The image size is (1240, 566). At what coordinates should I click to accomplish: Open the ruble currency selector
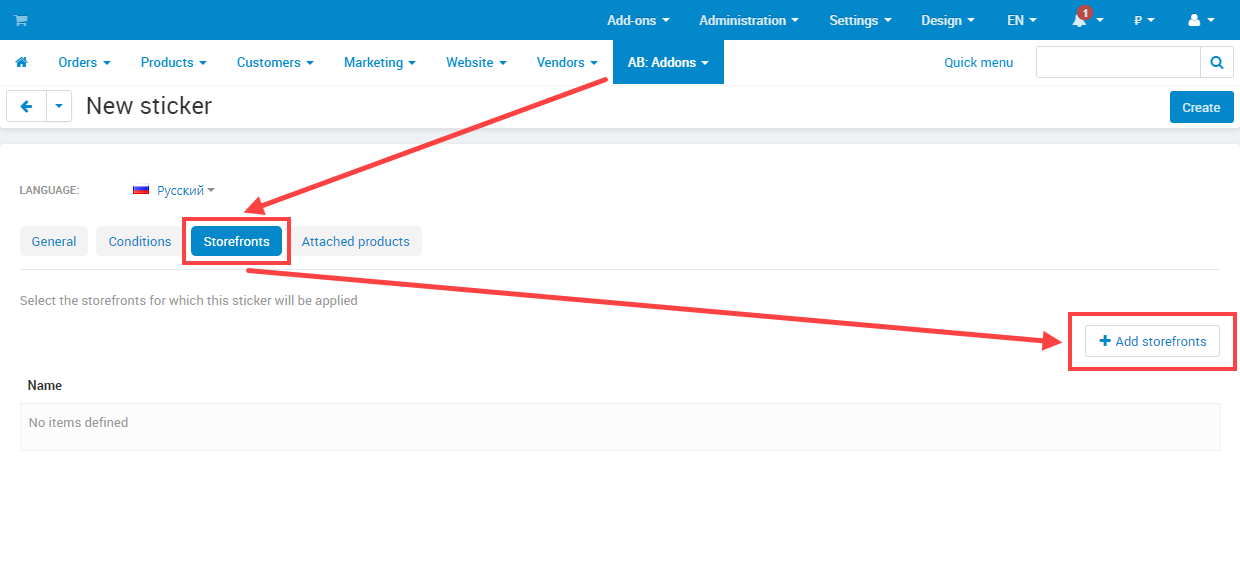tap(1143, 20)
